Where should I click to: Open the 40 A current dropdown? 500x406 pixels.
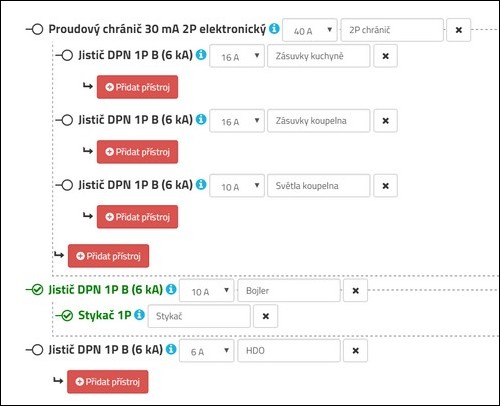click(x=310, y=30)
